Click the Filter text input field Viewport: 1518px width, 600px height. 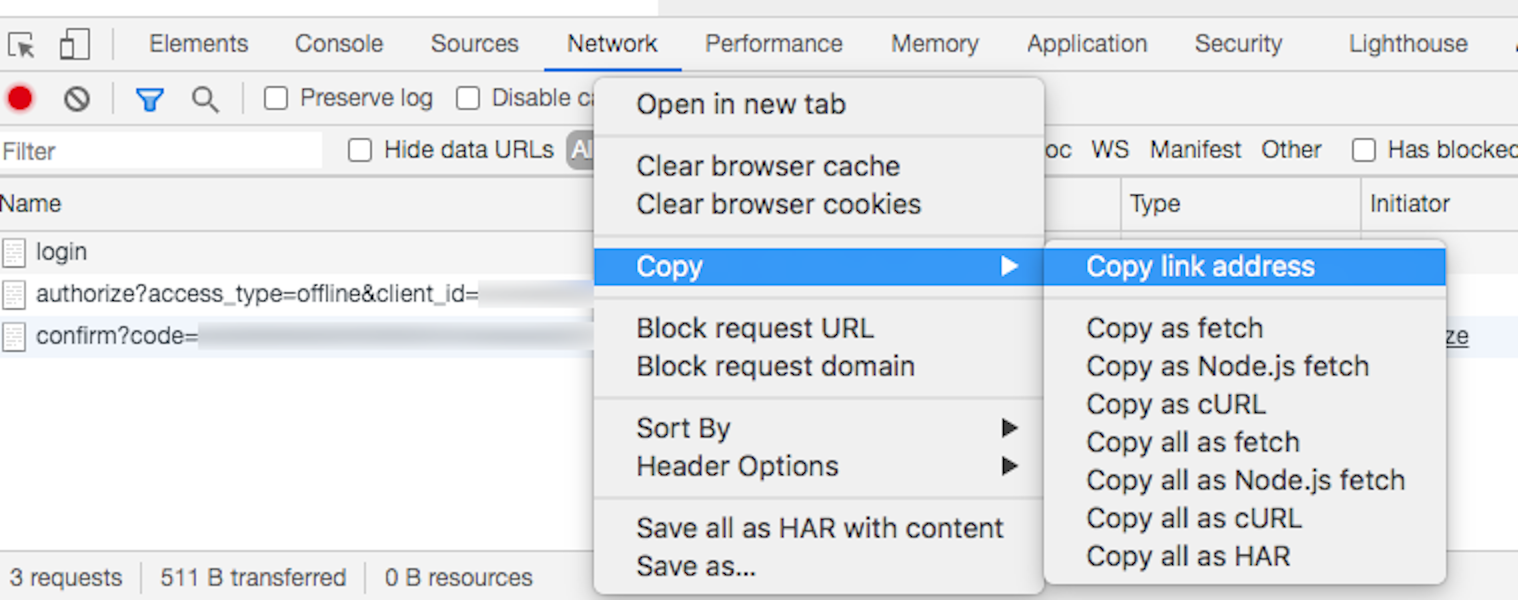click(x=160, y=151)
